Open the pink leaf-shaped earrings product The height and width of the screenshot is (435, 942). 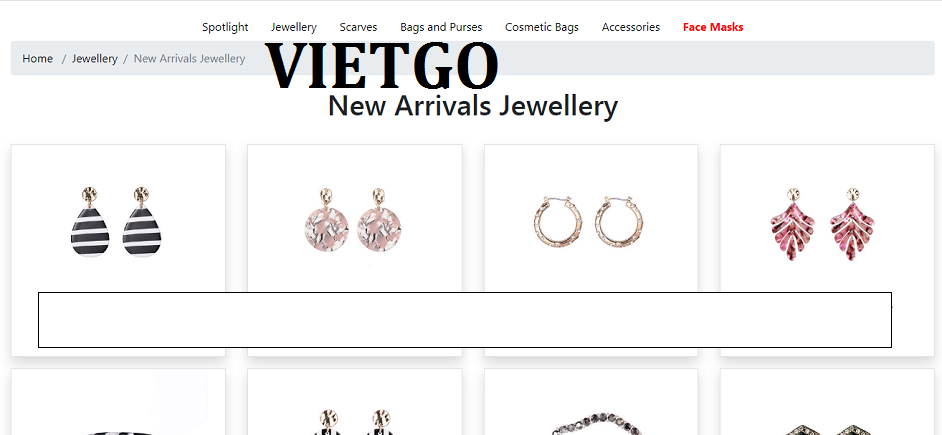(822, 224)
